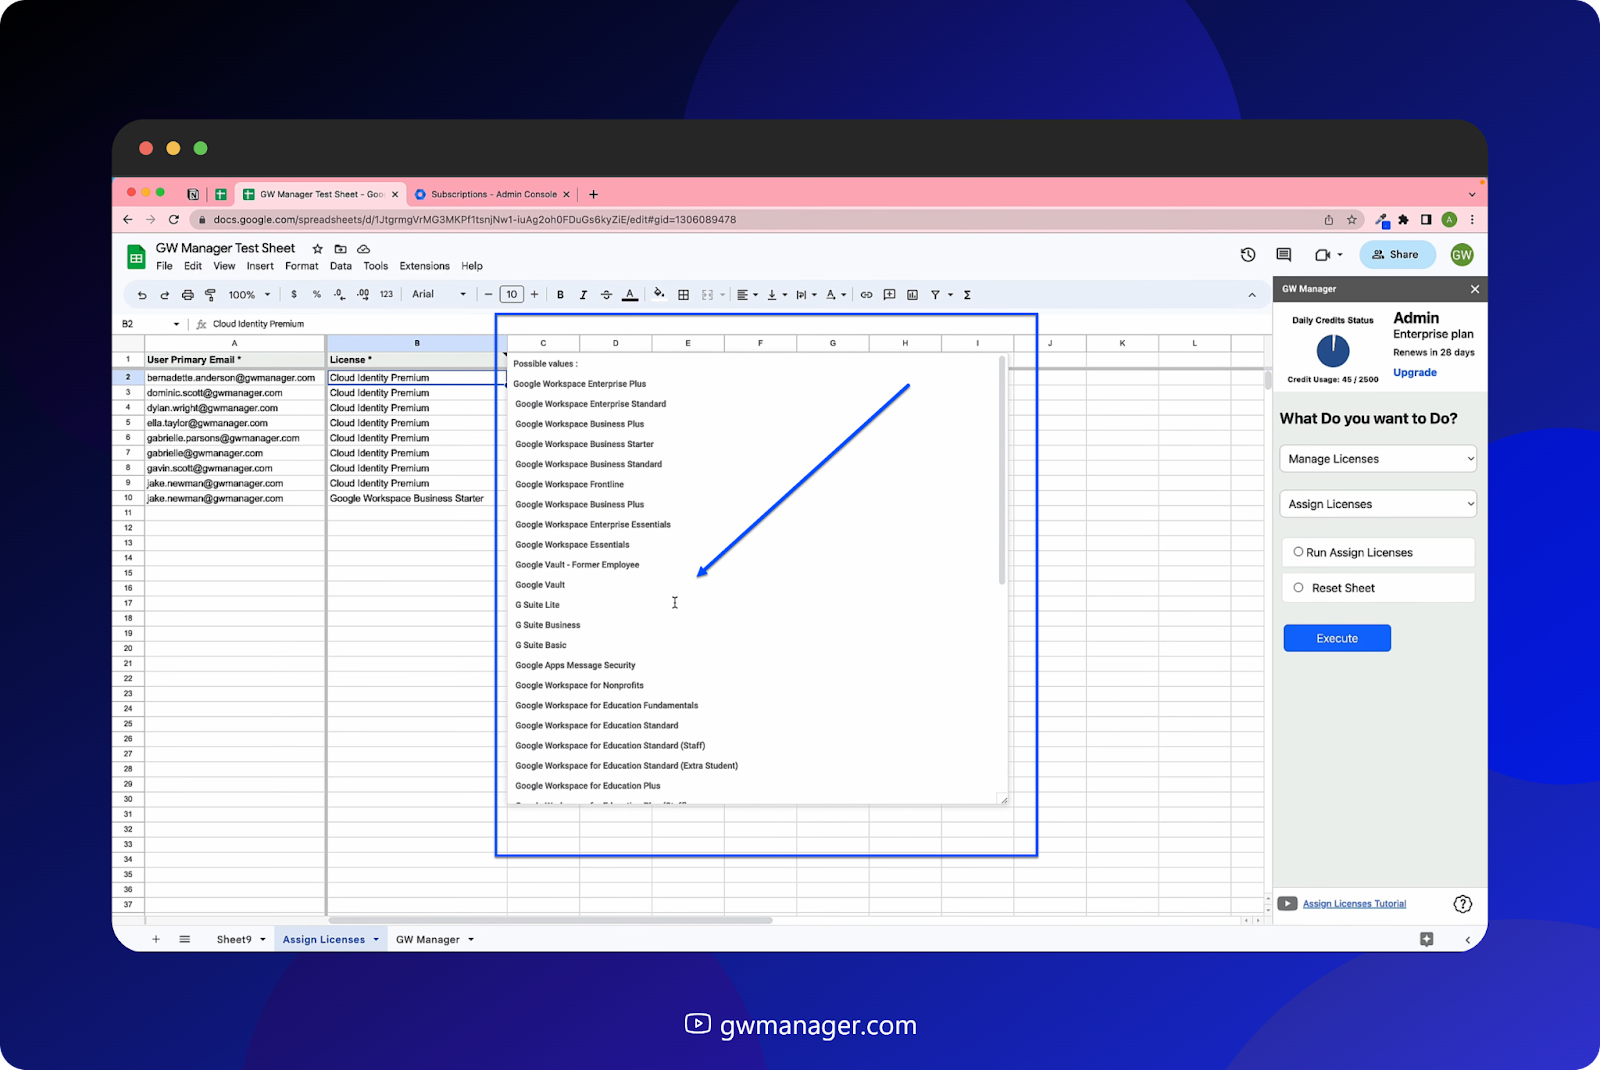Open the fill color bucket

tap(659, 294)
